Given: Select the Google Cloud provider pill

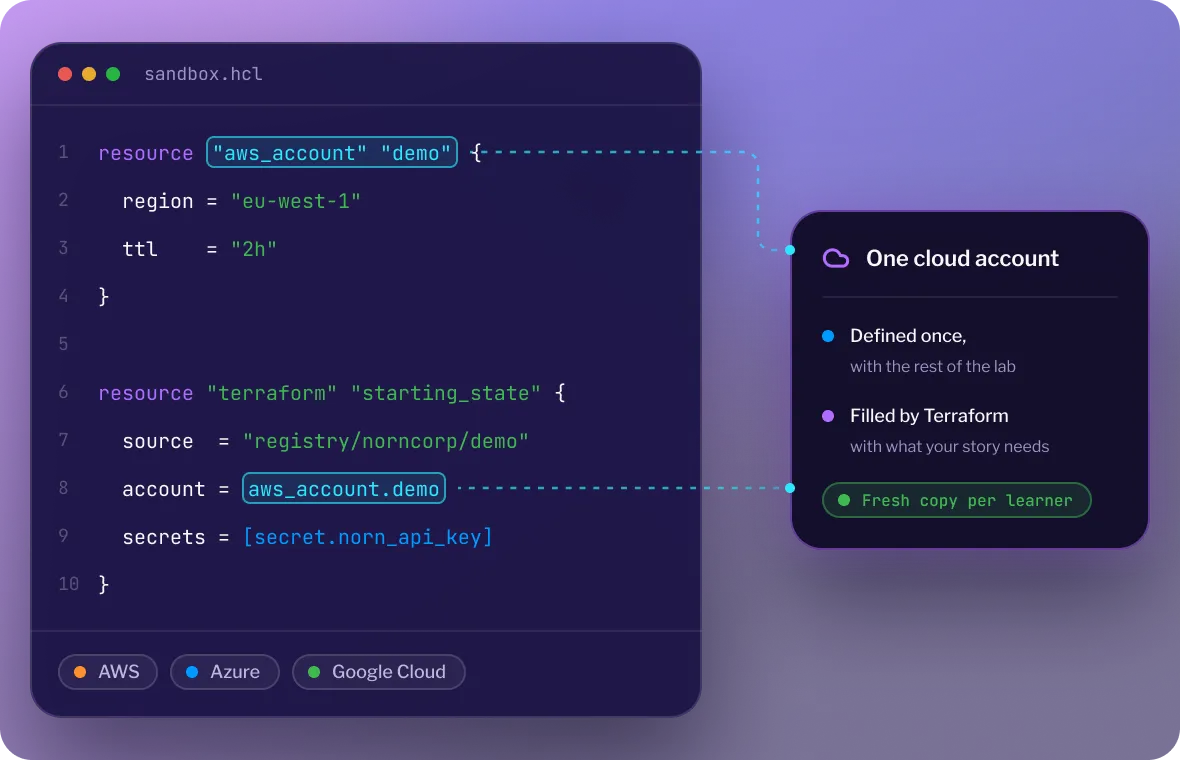Looking at the screenshot, I should coord(379,672).
